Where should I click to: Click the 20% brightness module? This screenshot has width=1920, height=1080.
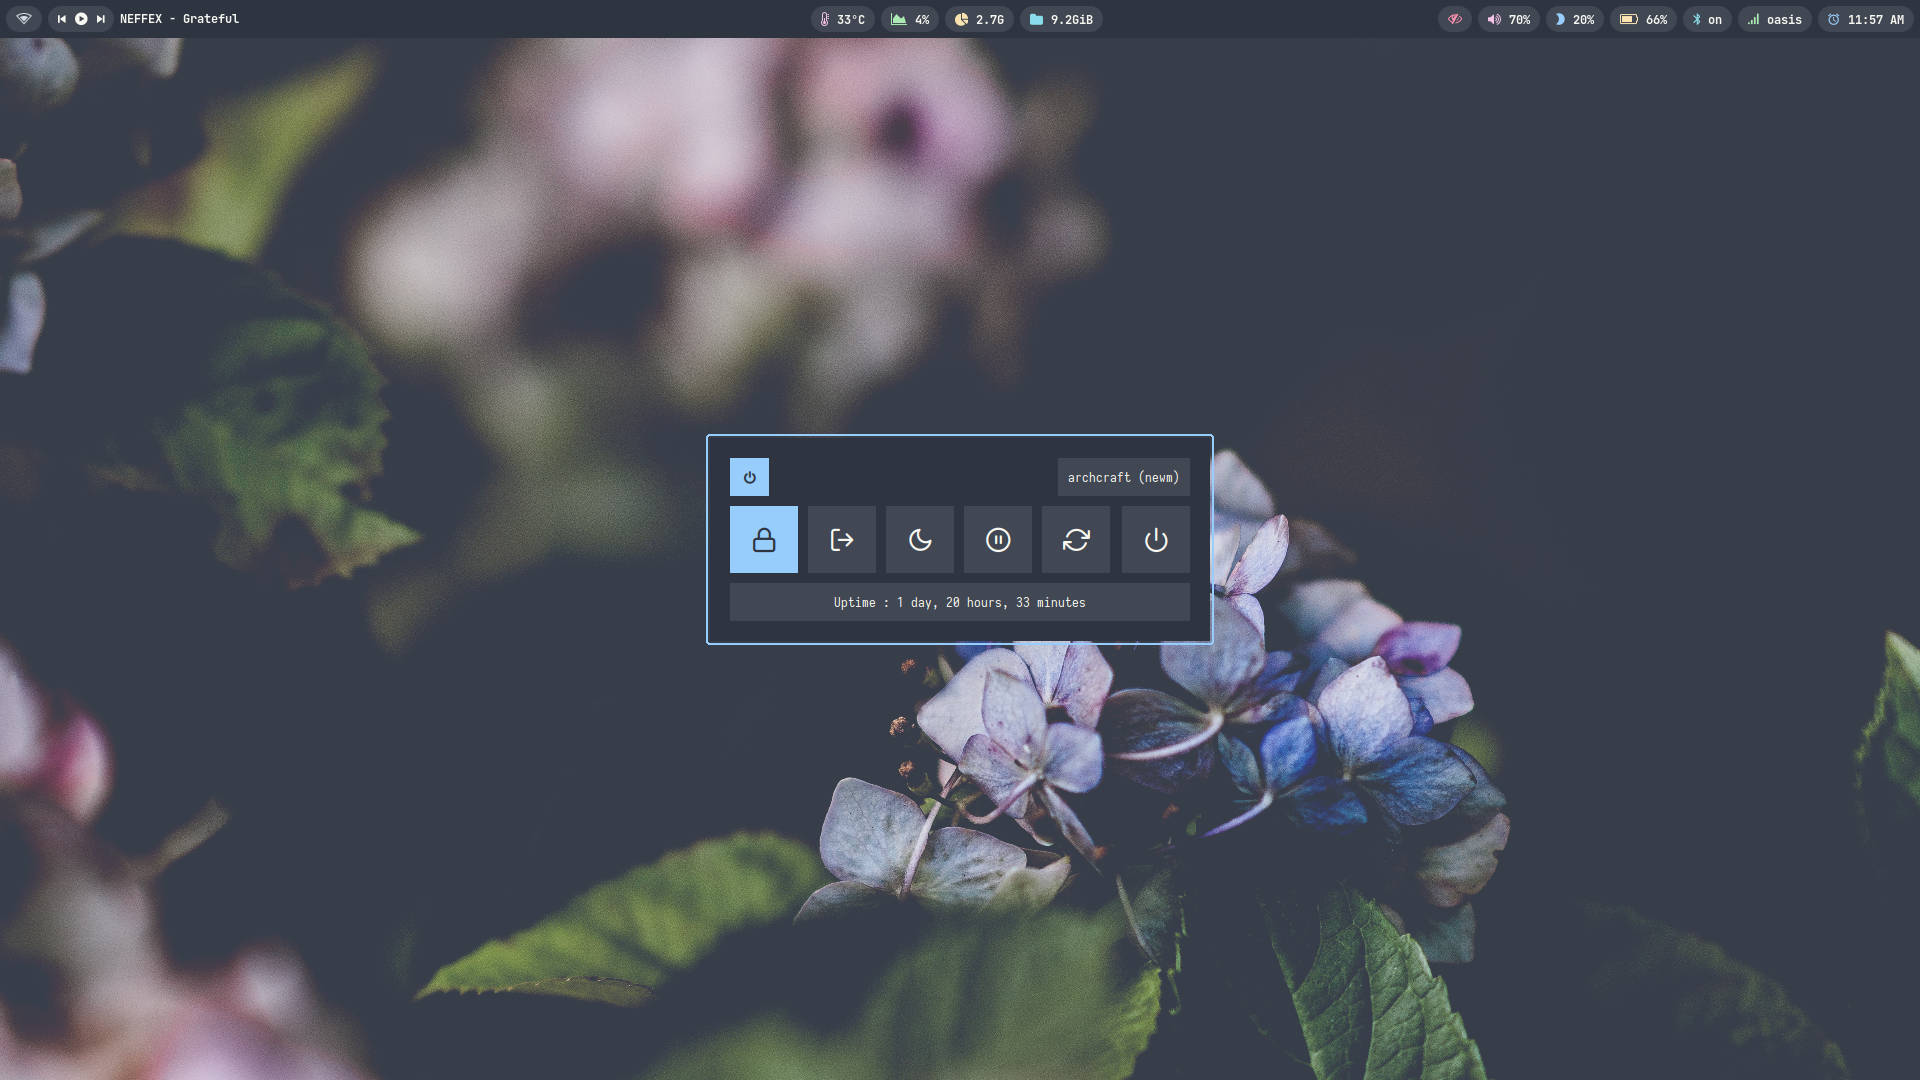(x=1574, y=19)
